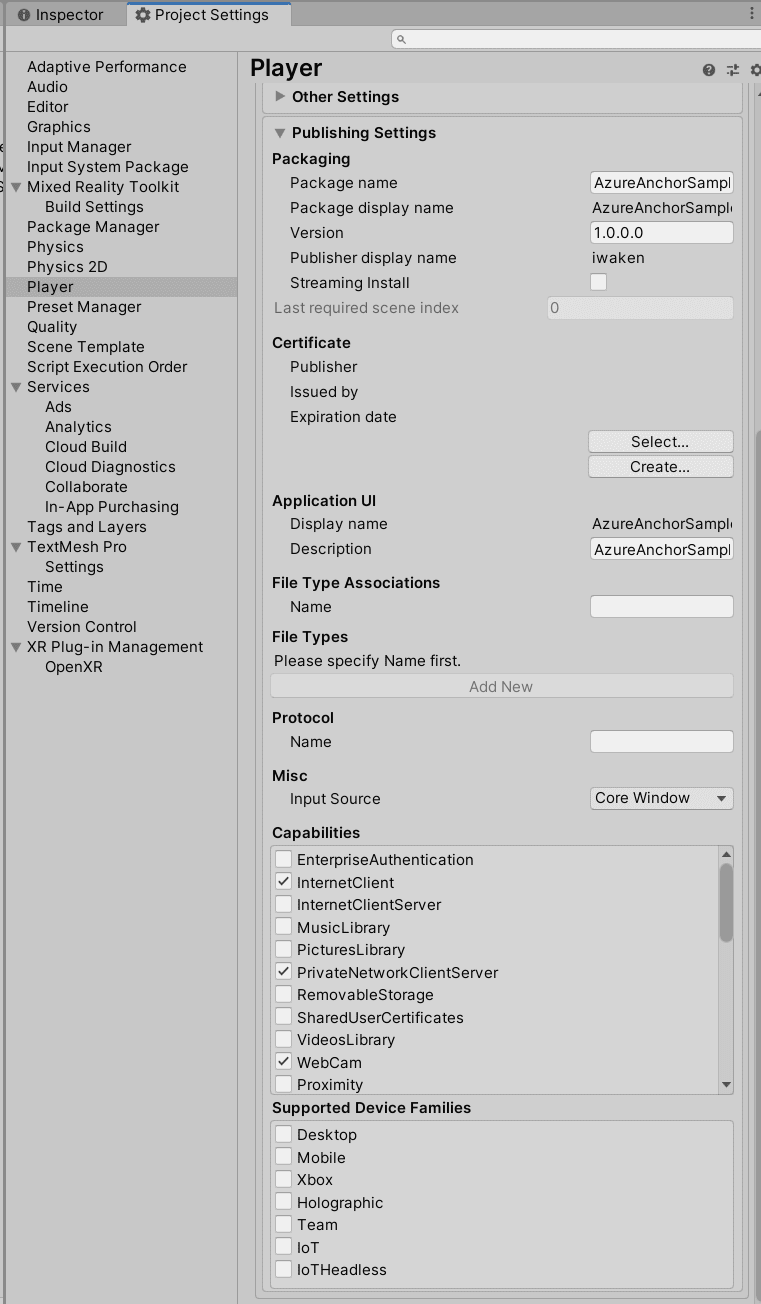Enable the Proximity capability

pyautogui.click(x=284, y=1084)
